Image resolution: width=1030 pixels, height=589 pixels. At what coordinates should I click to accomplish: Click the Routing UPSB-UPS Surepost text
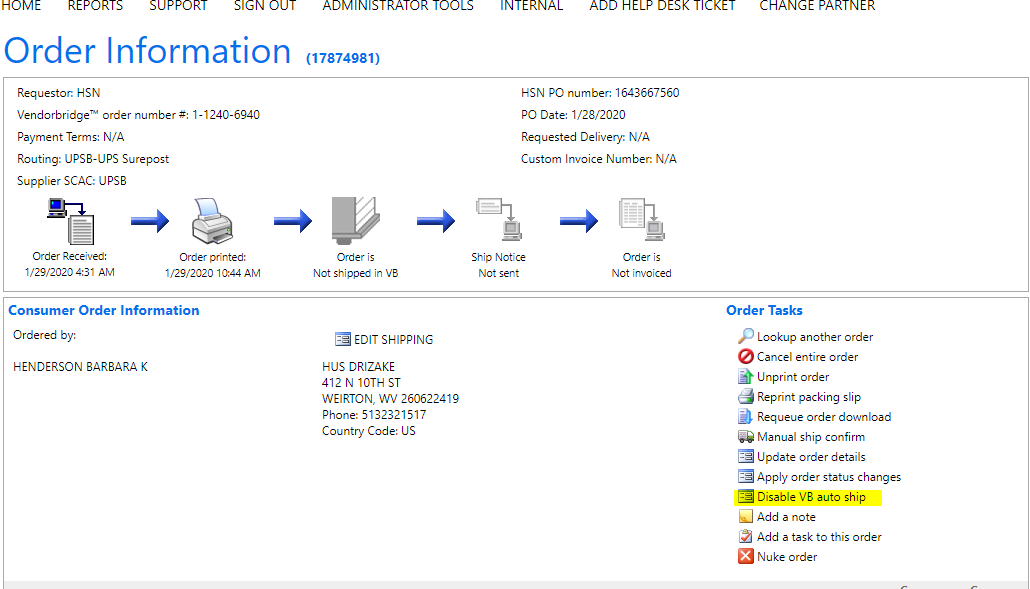[93, 159]
